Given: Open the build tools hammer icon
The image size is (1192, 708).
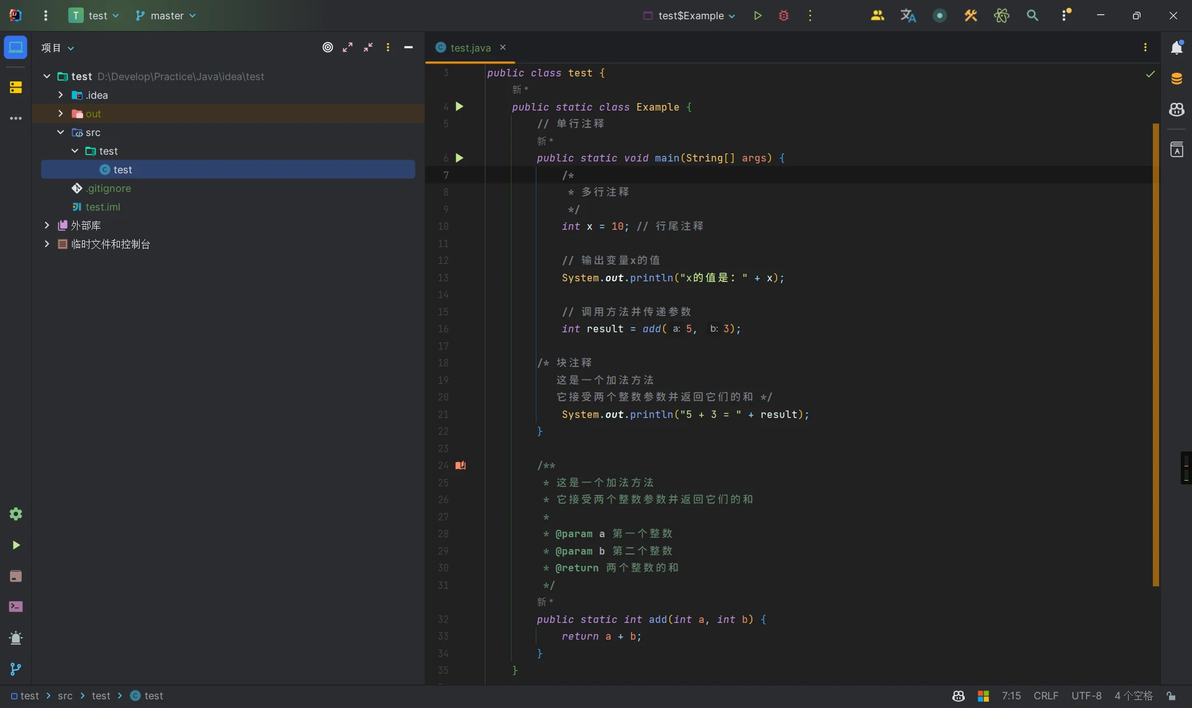Looking at the screenshot, I should click(x=971, y=15).
